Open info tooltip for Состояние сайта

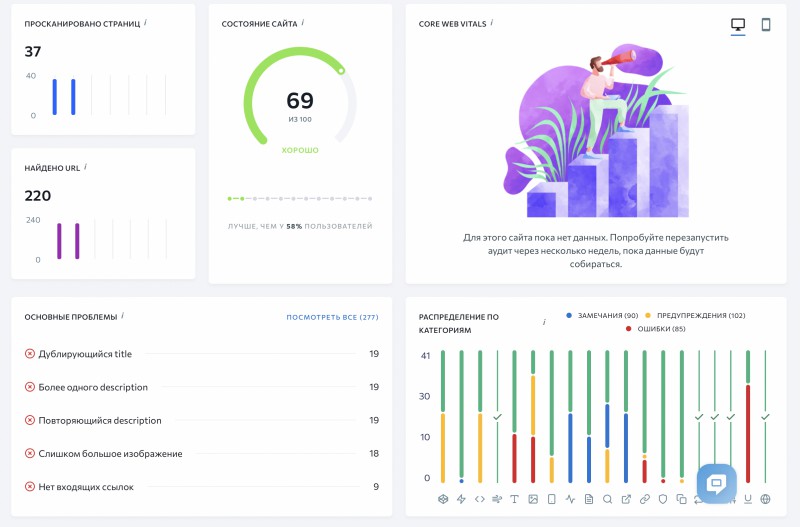[303, 22]
